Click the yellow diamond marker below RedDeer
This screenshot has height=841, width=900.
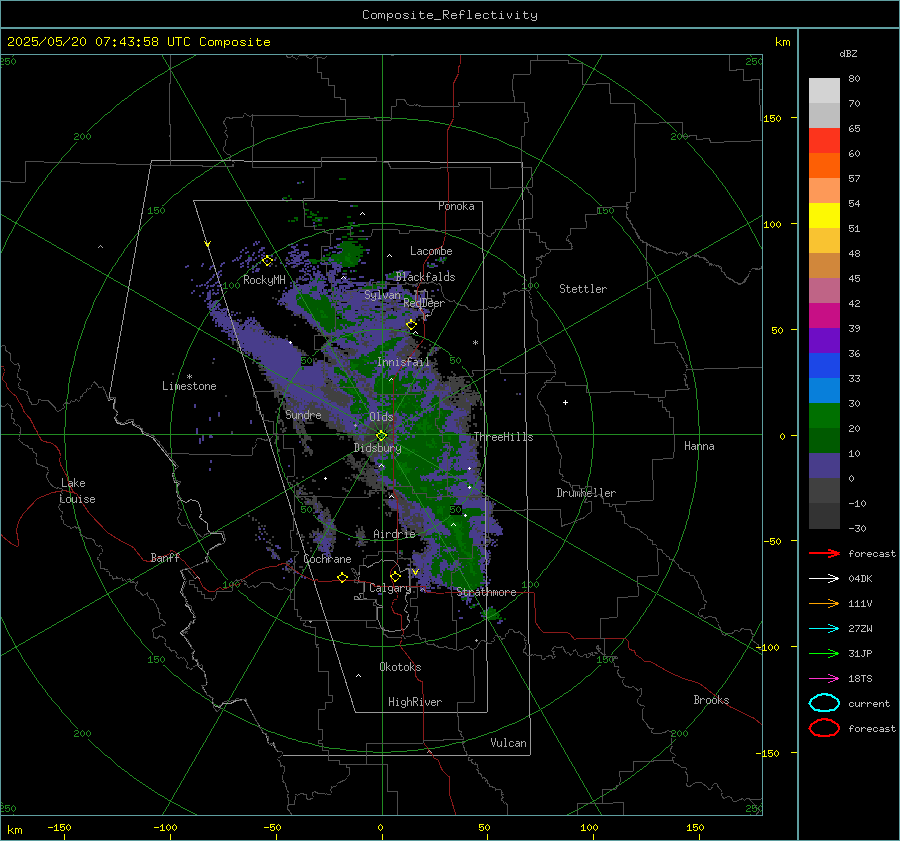(x=411, y=325)
